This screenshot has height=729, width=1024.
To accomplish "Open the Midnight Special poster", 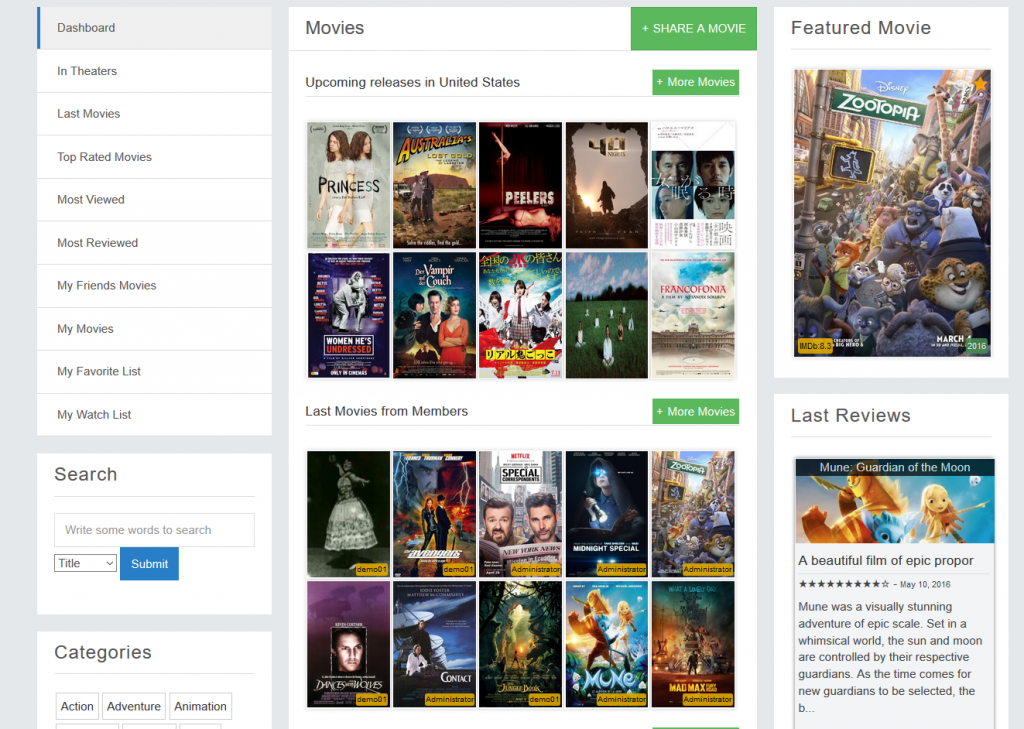I will pos(607,514).
